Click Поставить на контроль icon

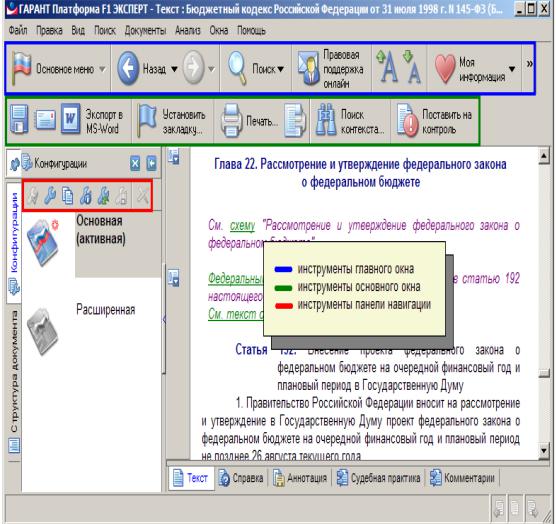407,121
